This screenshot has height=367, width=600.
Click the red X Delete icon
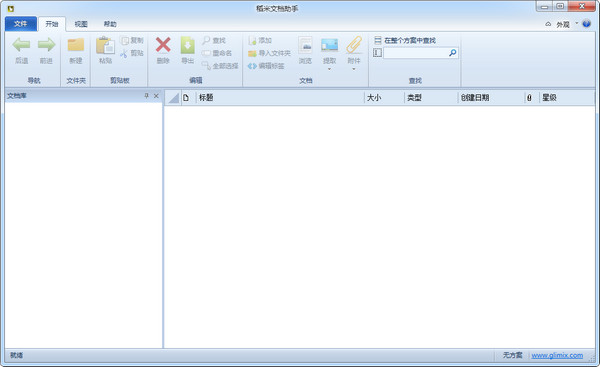[163, 45]
